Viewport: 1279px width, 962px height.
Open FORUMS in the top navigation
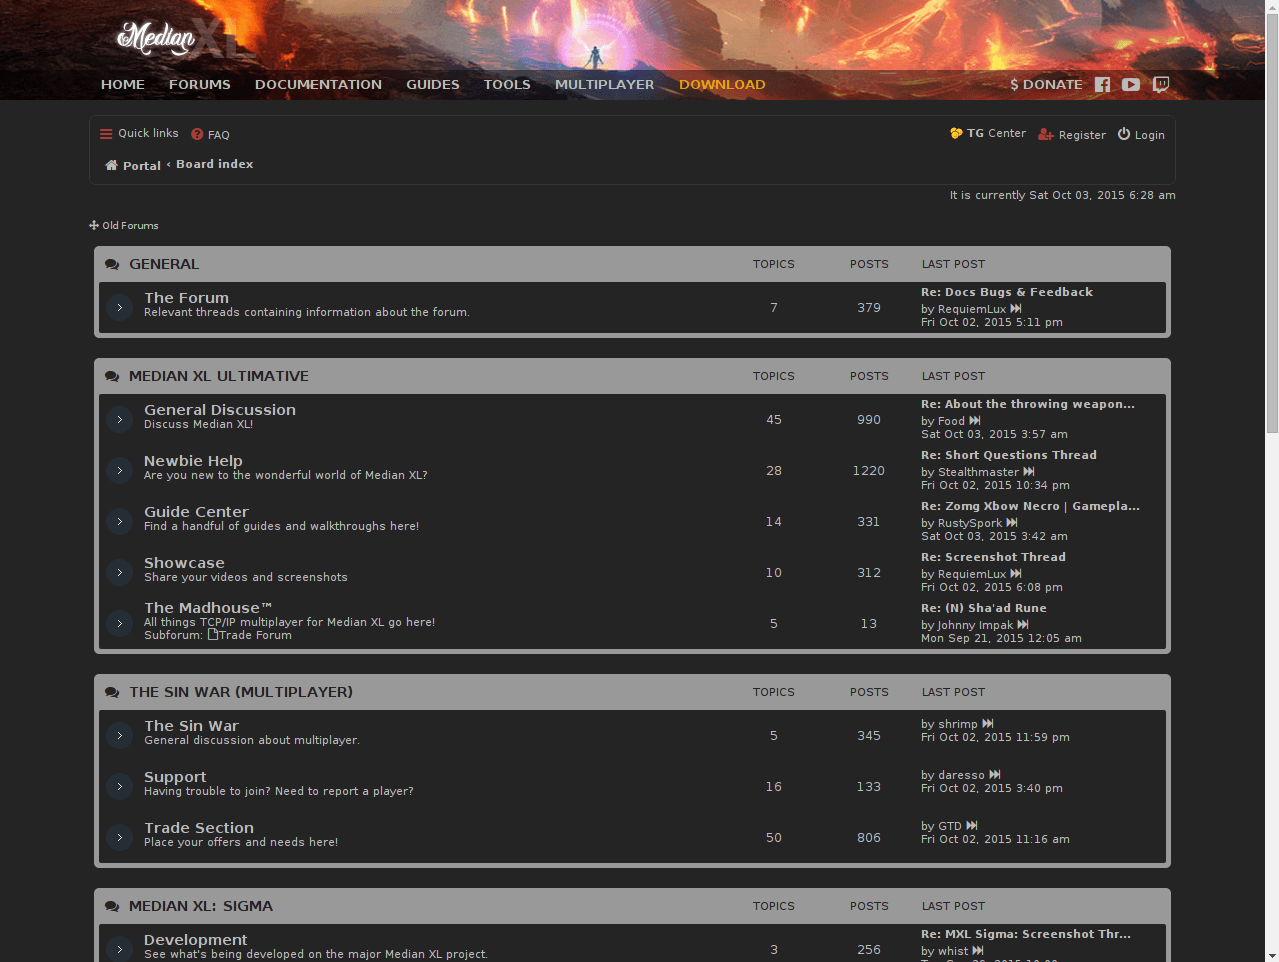200,85
